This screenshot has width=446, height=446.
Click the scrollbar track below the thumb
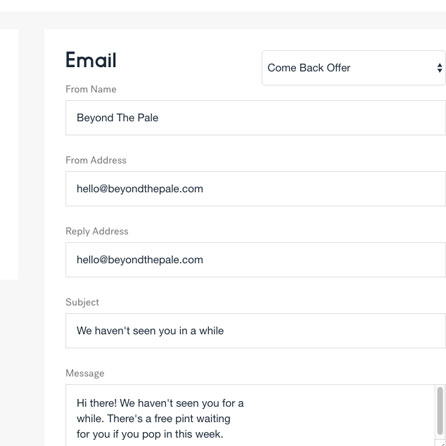440,438
